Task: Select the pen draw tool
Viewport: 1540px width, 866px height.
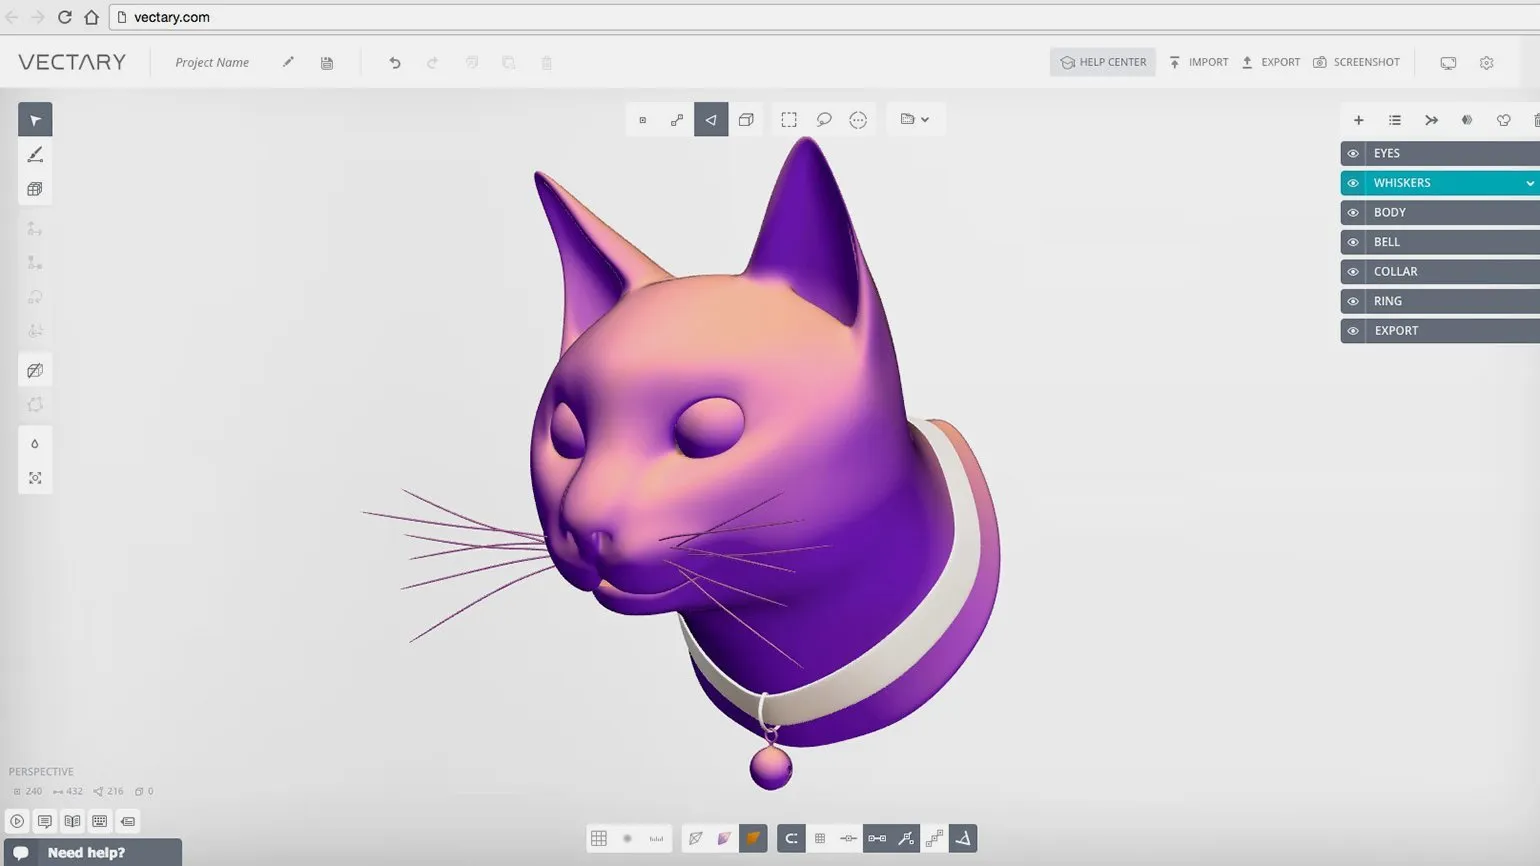Action: click(x=35, y=154)
